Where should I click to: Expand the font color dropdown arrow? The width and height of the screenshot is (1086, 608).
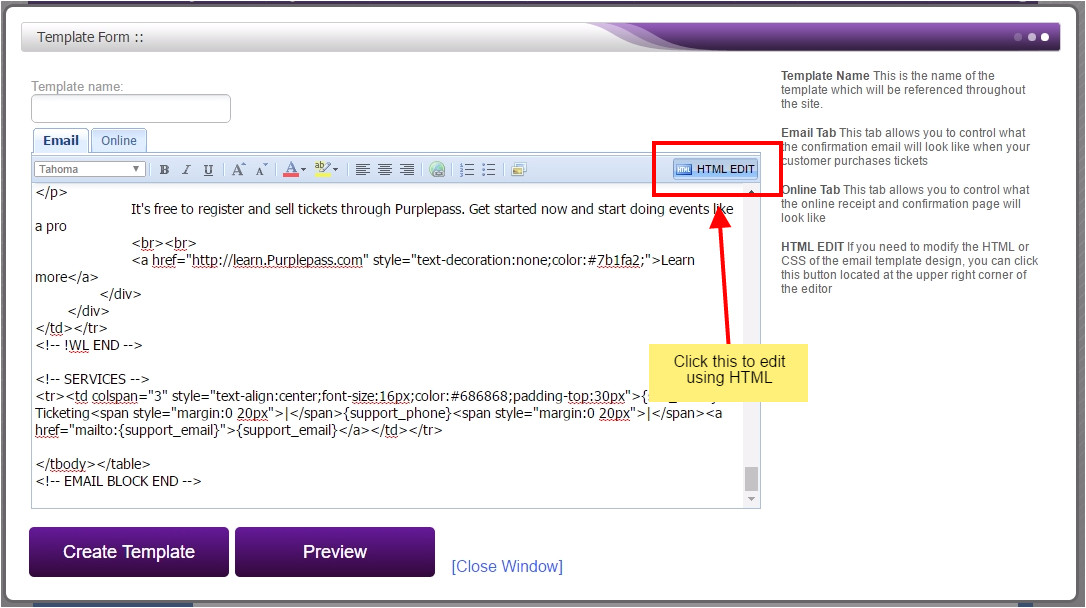tap(303, 170)
